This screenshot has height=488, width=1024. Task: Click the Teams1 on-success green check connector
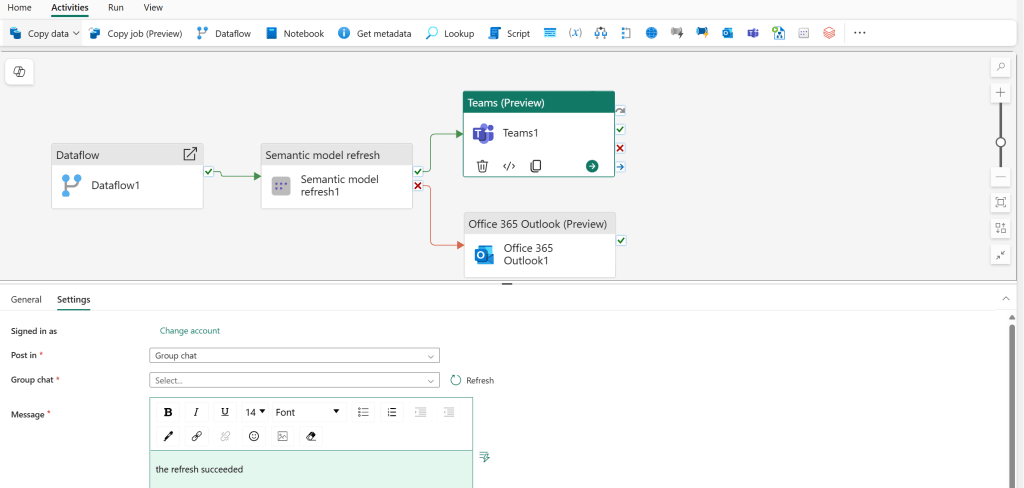point(620,129)
